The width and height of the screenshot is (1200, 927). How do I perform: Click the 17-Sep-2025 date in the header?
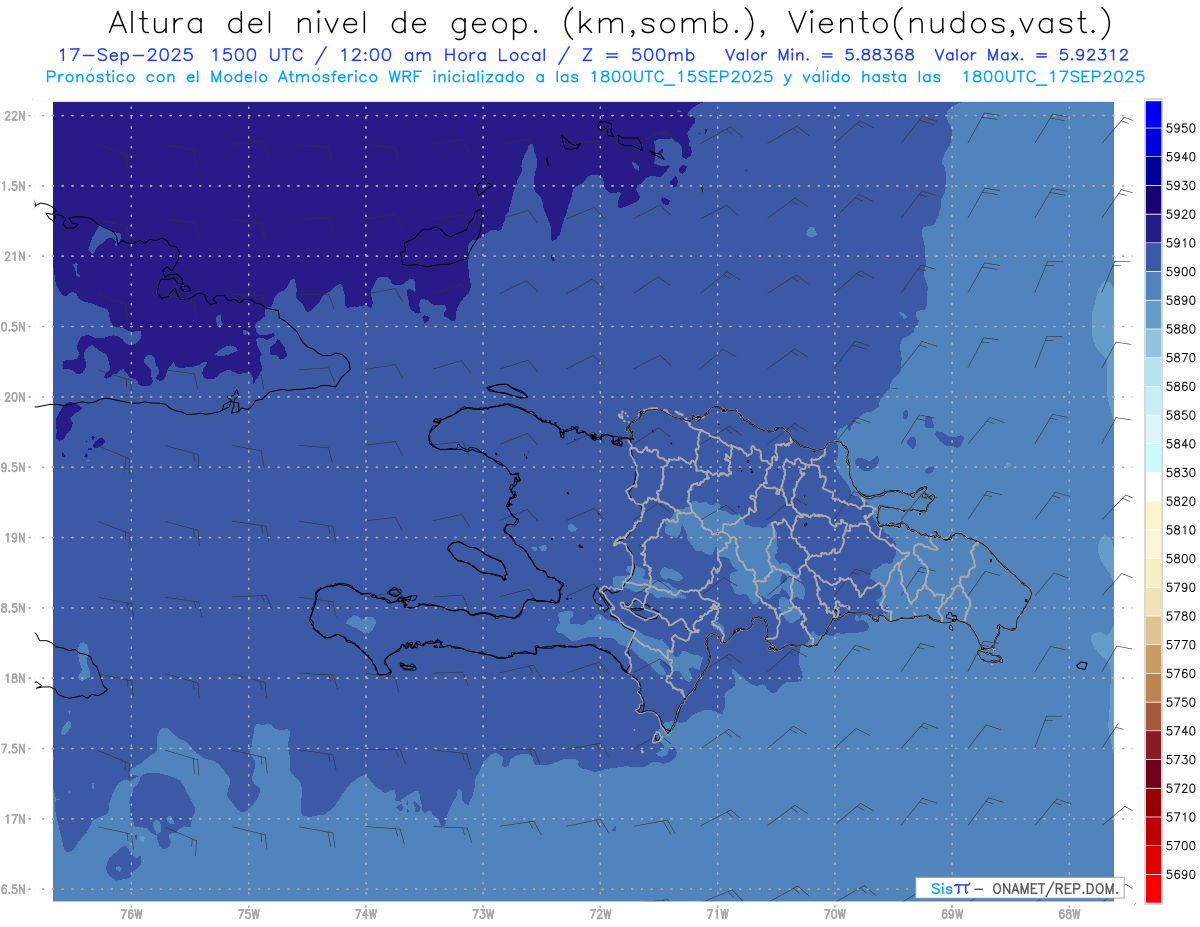[x=112, y=55]
